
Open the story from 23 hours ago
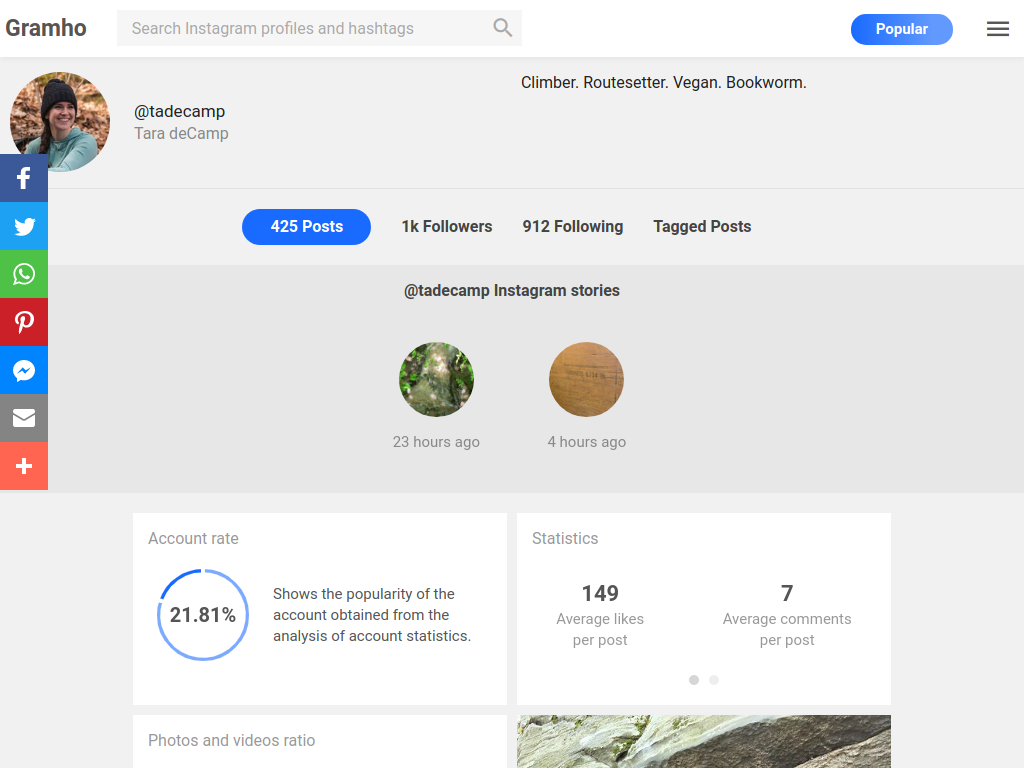436,380
